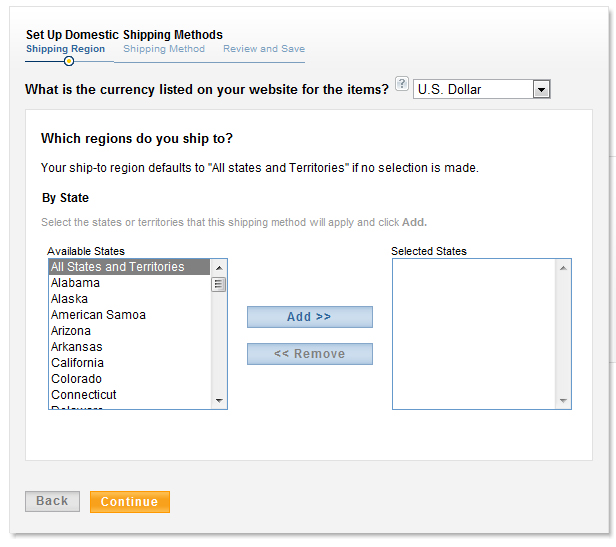The height and width of the screenshot is (547, 616).
Task: Click inside the Selected States box
Action: coord(474,333)
